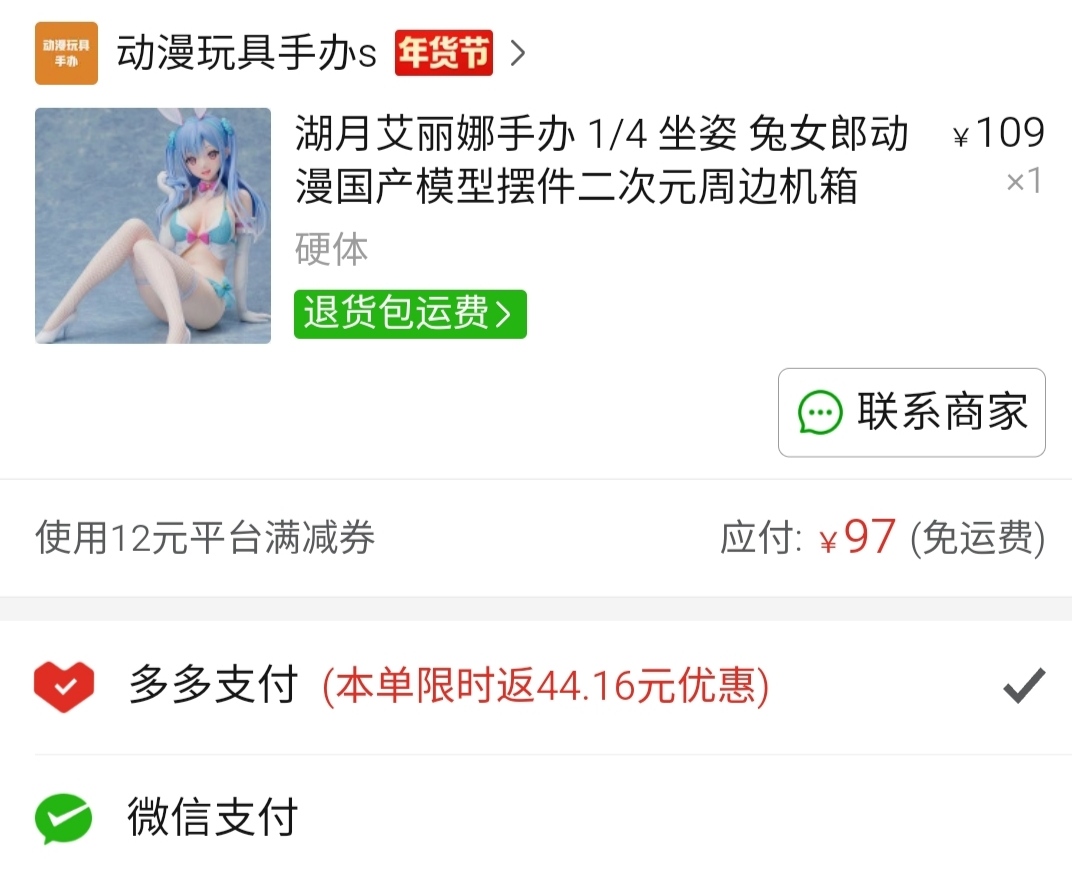Tap the 年货节 red festival badge

444,53
